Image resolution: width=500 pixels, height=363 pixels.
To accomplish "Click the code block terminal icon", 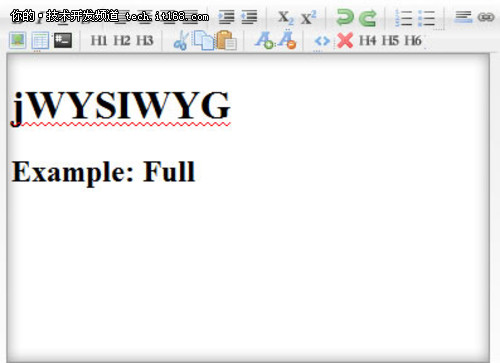I will [63, 40].
